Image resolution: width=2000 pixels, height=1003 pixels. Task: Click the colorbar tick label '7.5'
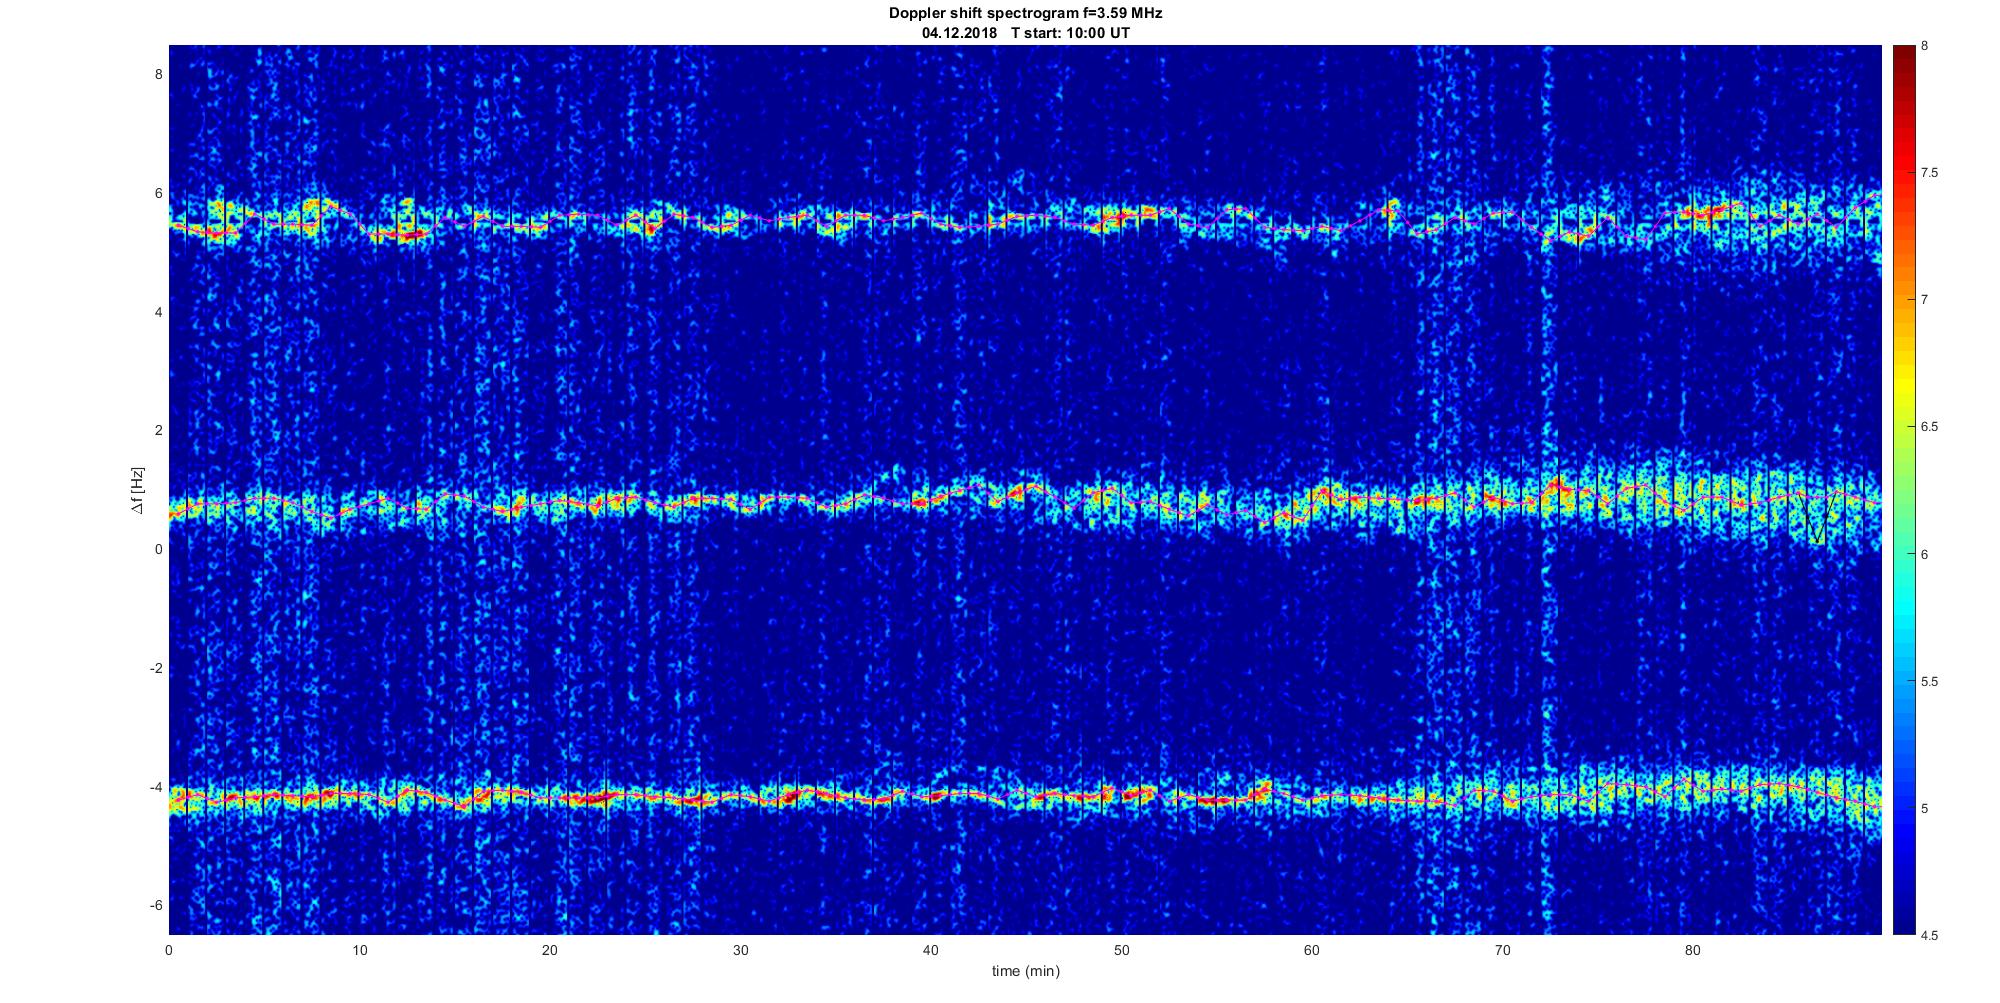1930,173
